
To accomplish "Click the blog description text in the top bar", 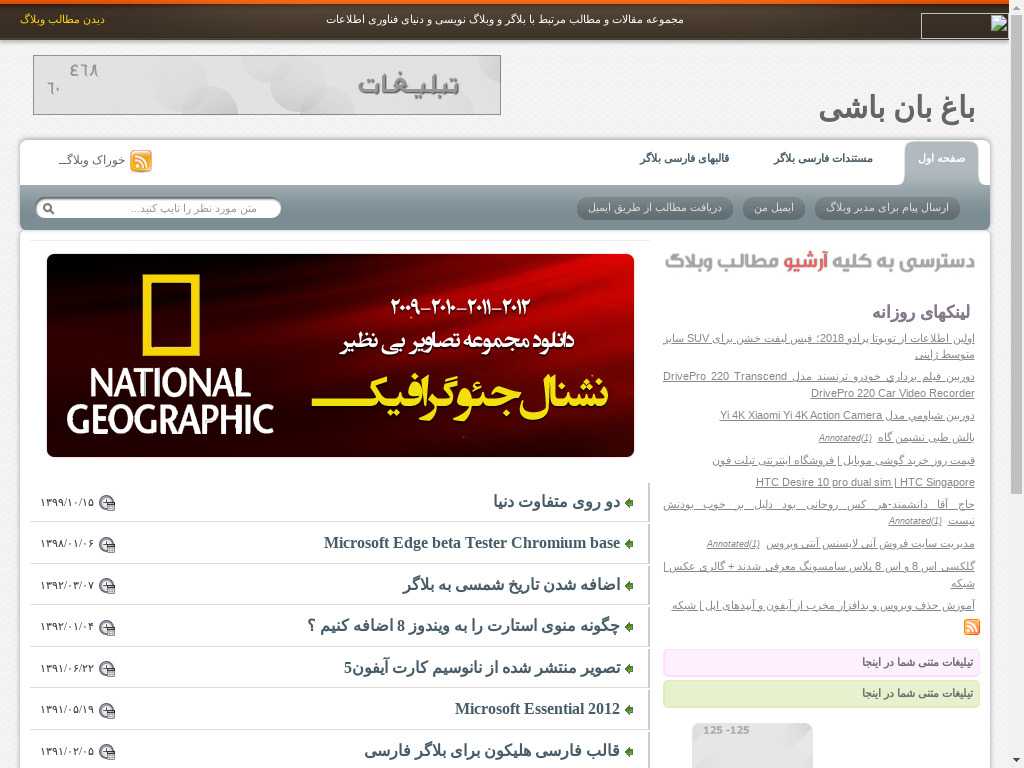I will [x=505, y=20].
